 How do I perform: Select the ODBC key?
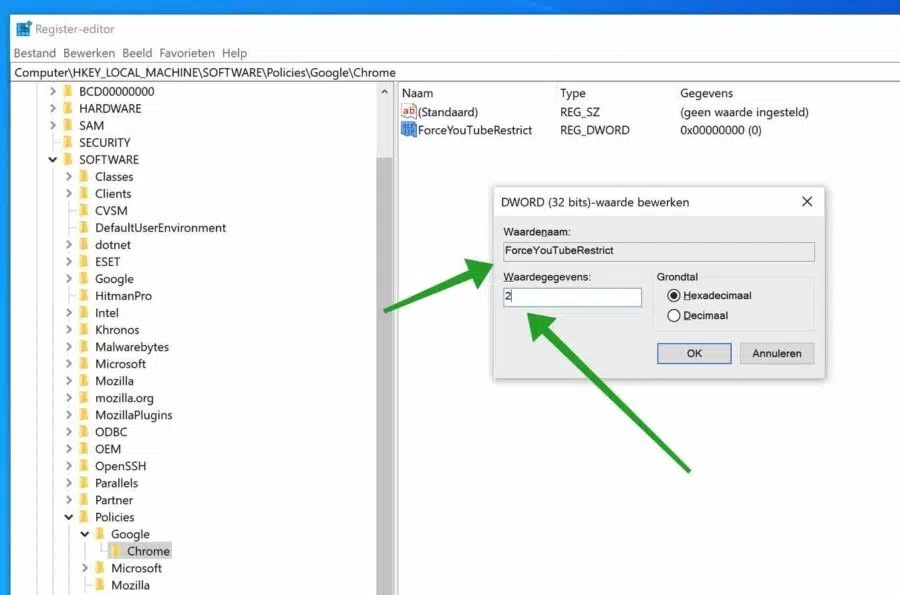click(111, 432)
